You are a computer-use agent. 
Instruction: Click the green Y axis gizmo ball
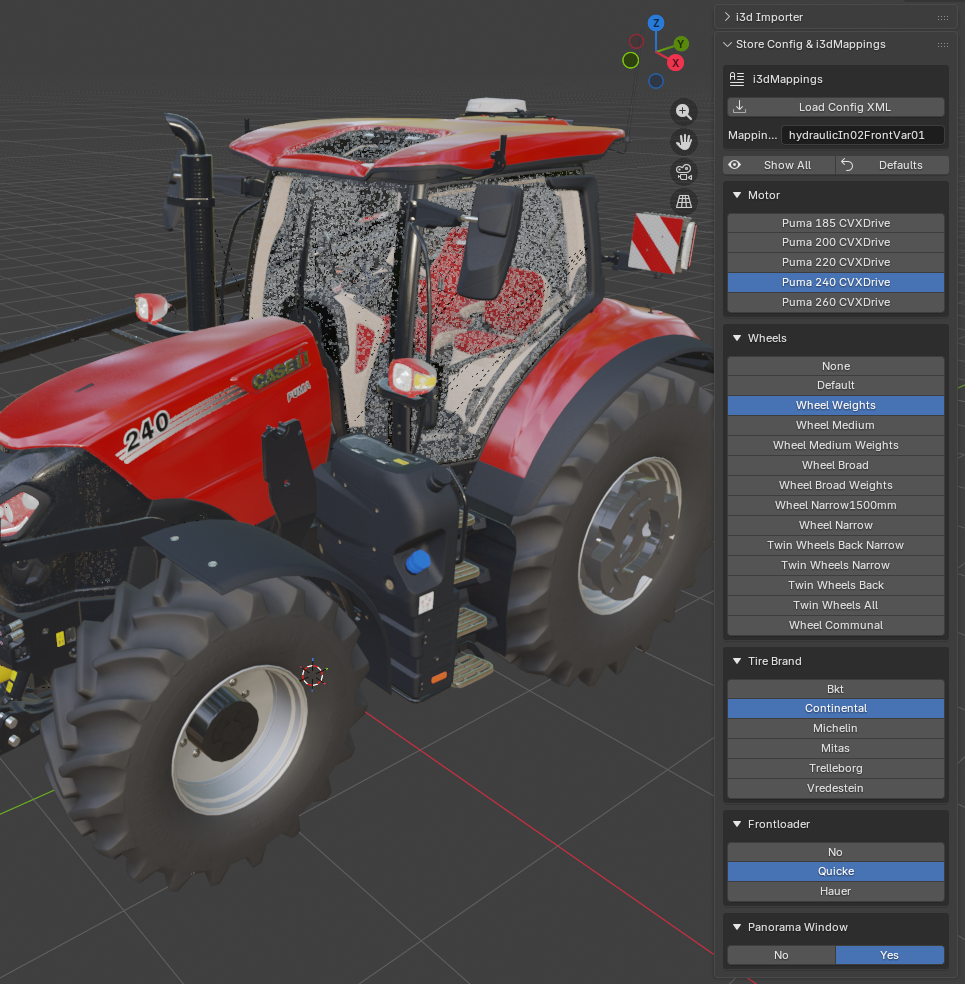(681, 44)
